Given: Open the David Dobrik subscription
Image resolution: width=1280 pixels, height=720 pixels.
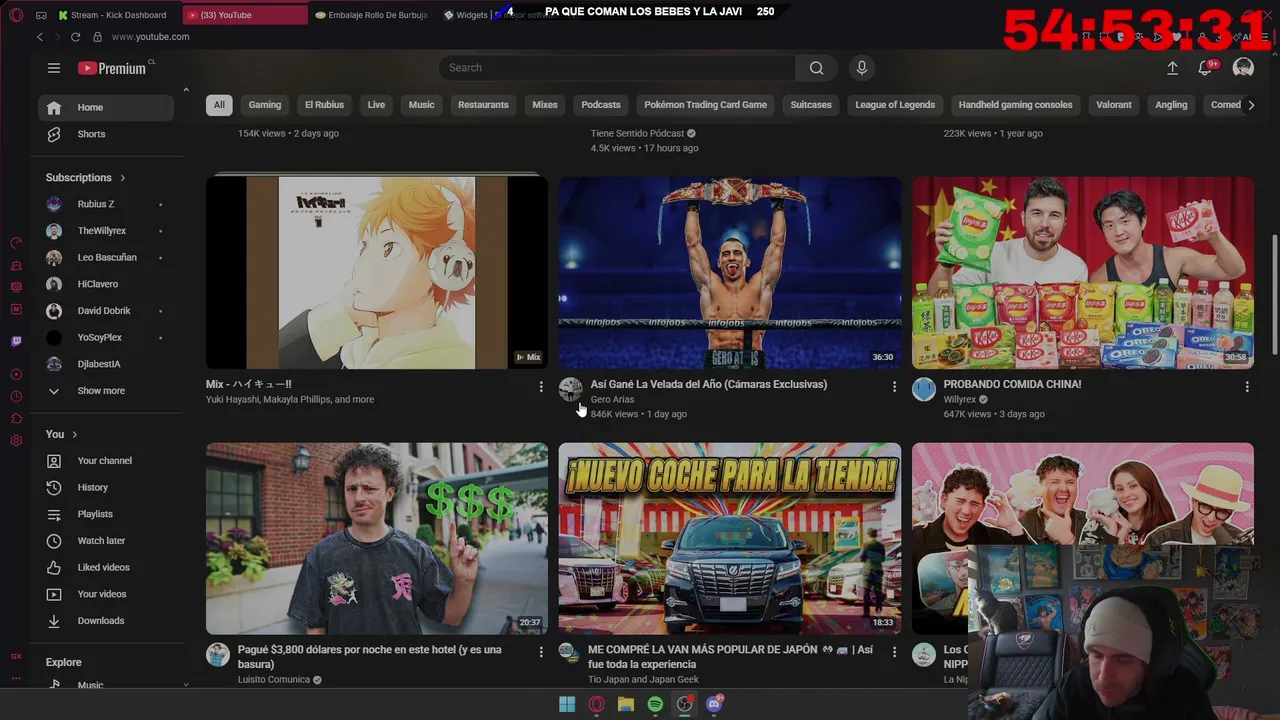Looking at the screenshot, I should pos(106,311).
